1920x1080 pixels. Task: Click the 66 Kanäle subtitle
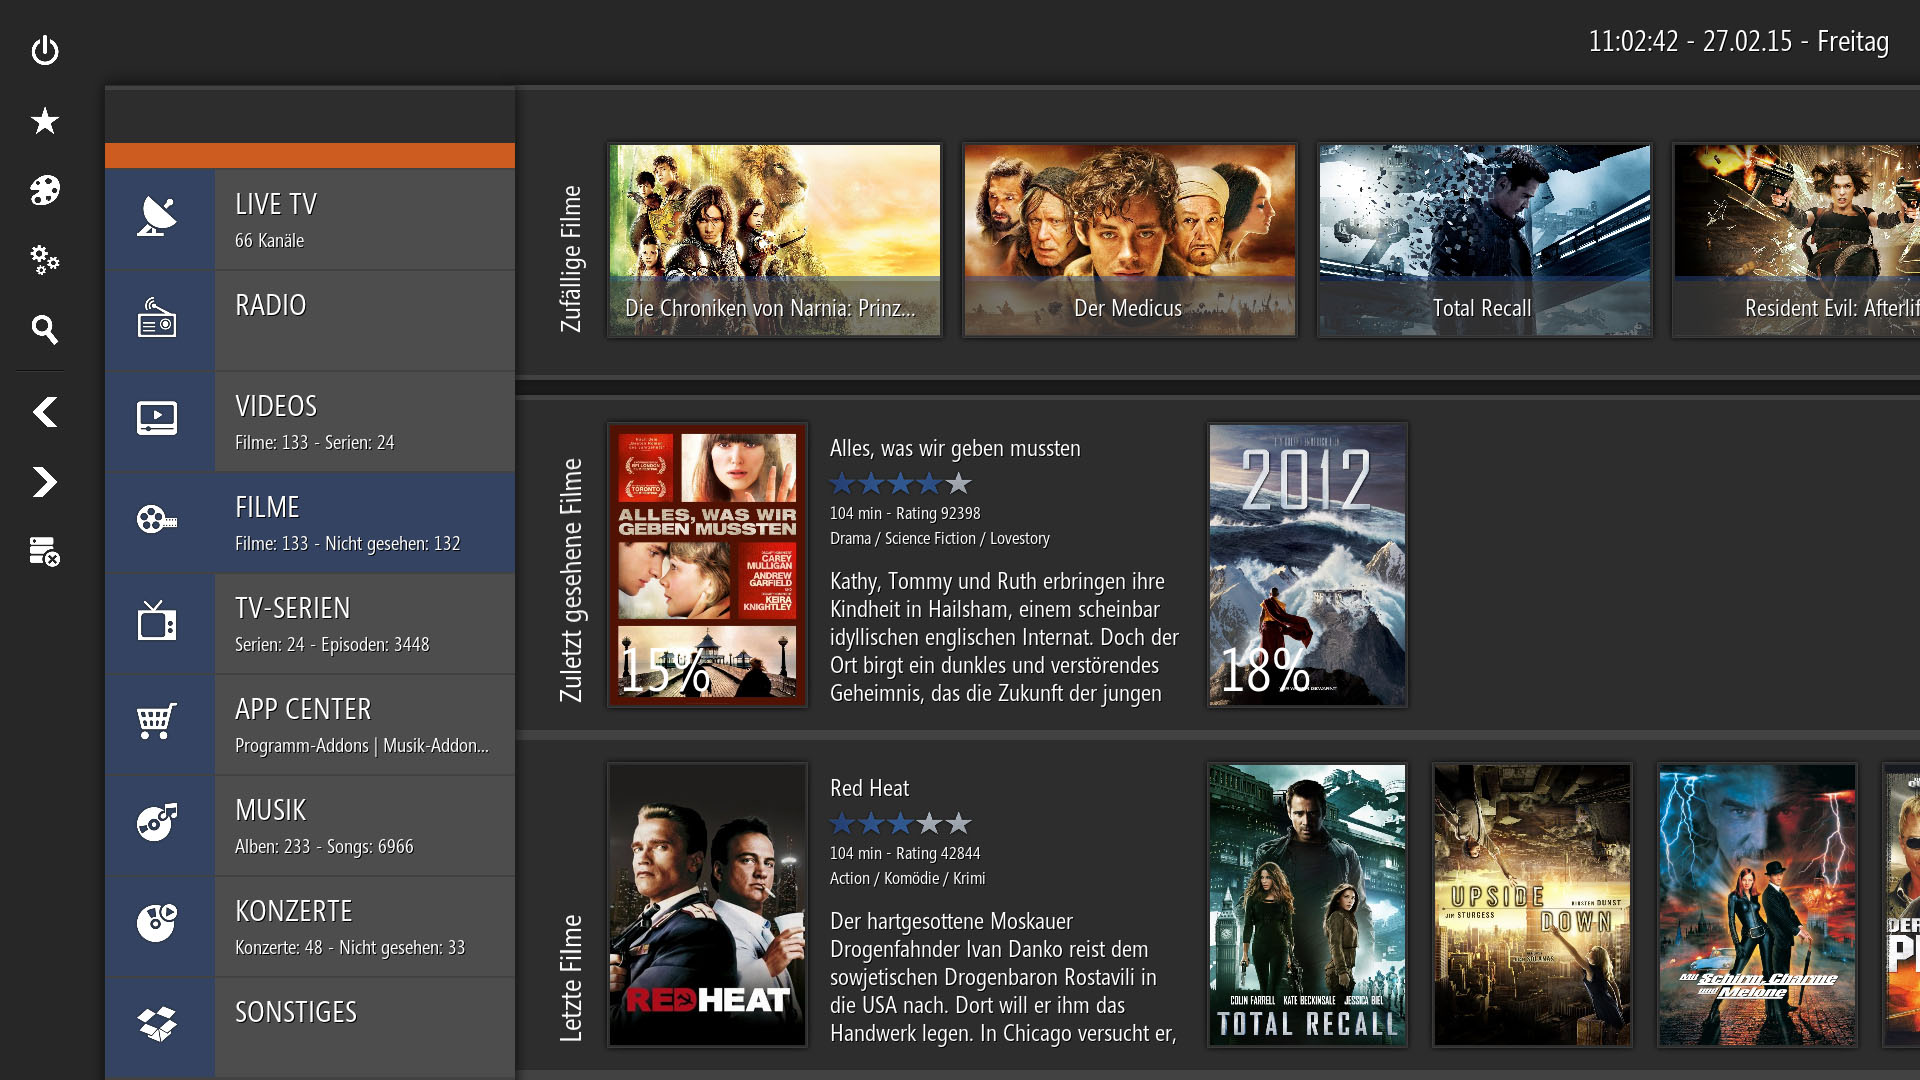pos(269,240)
